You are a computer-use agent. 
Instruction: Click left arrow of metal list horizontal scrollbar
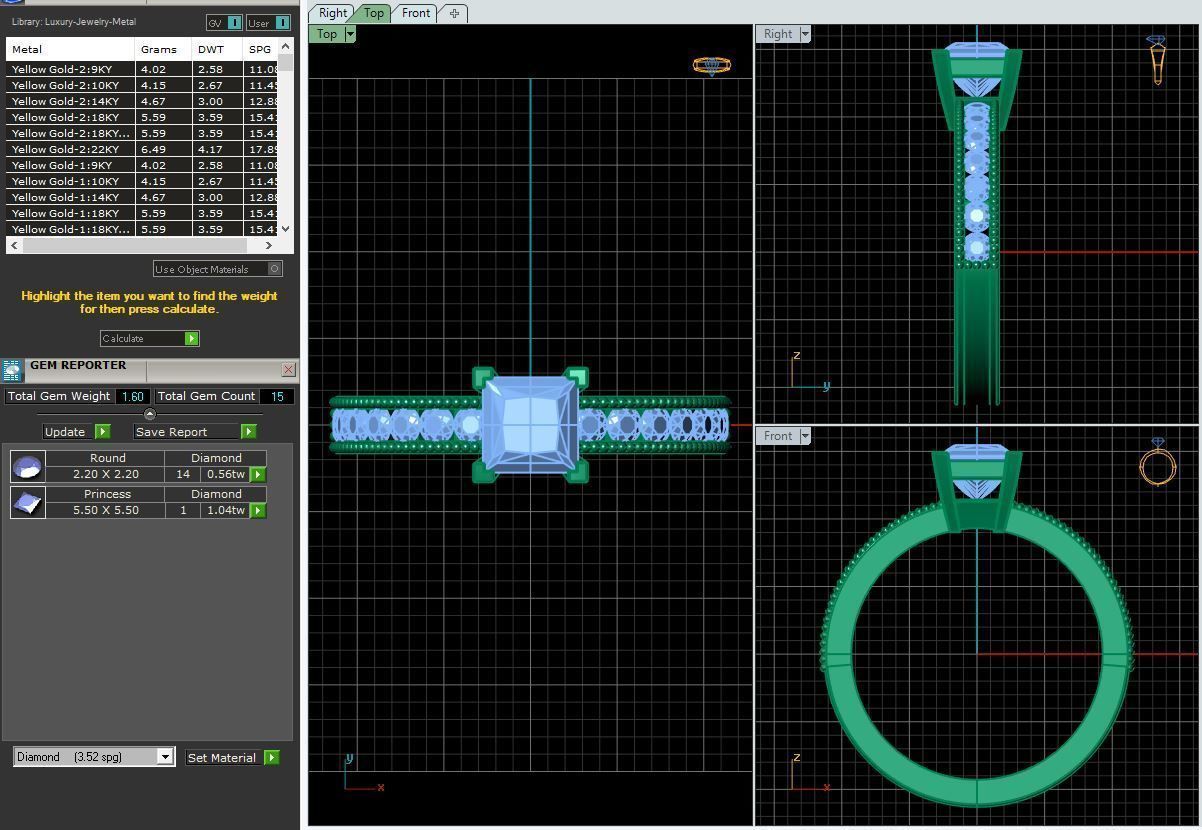pyautogui.click(x=13, y=245)
